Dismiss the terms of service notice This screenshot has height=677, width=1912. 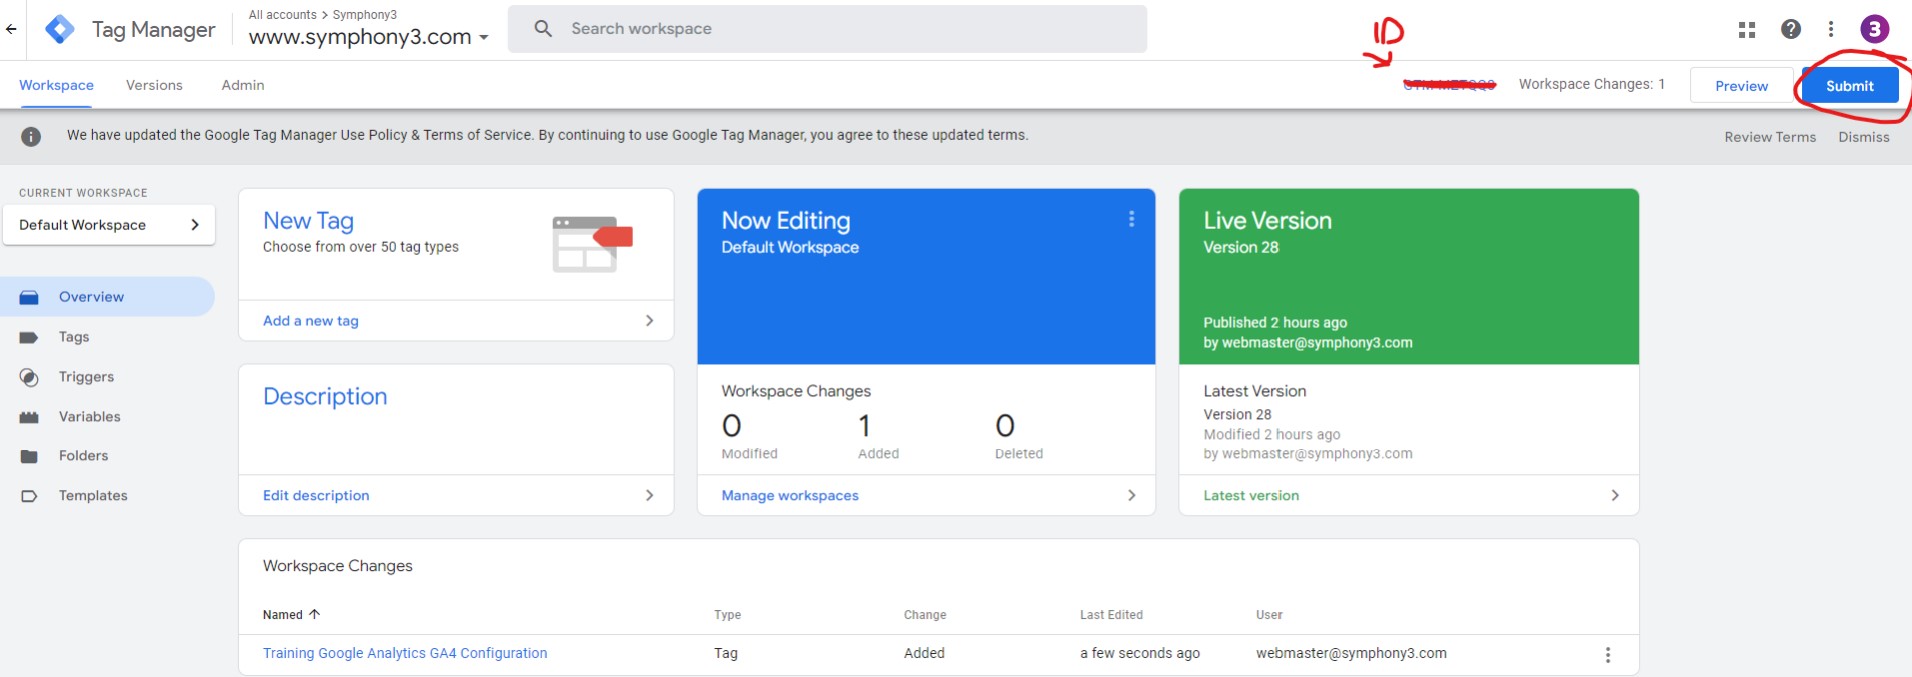1864,137
